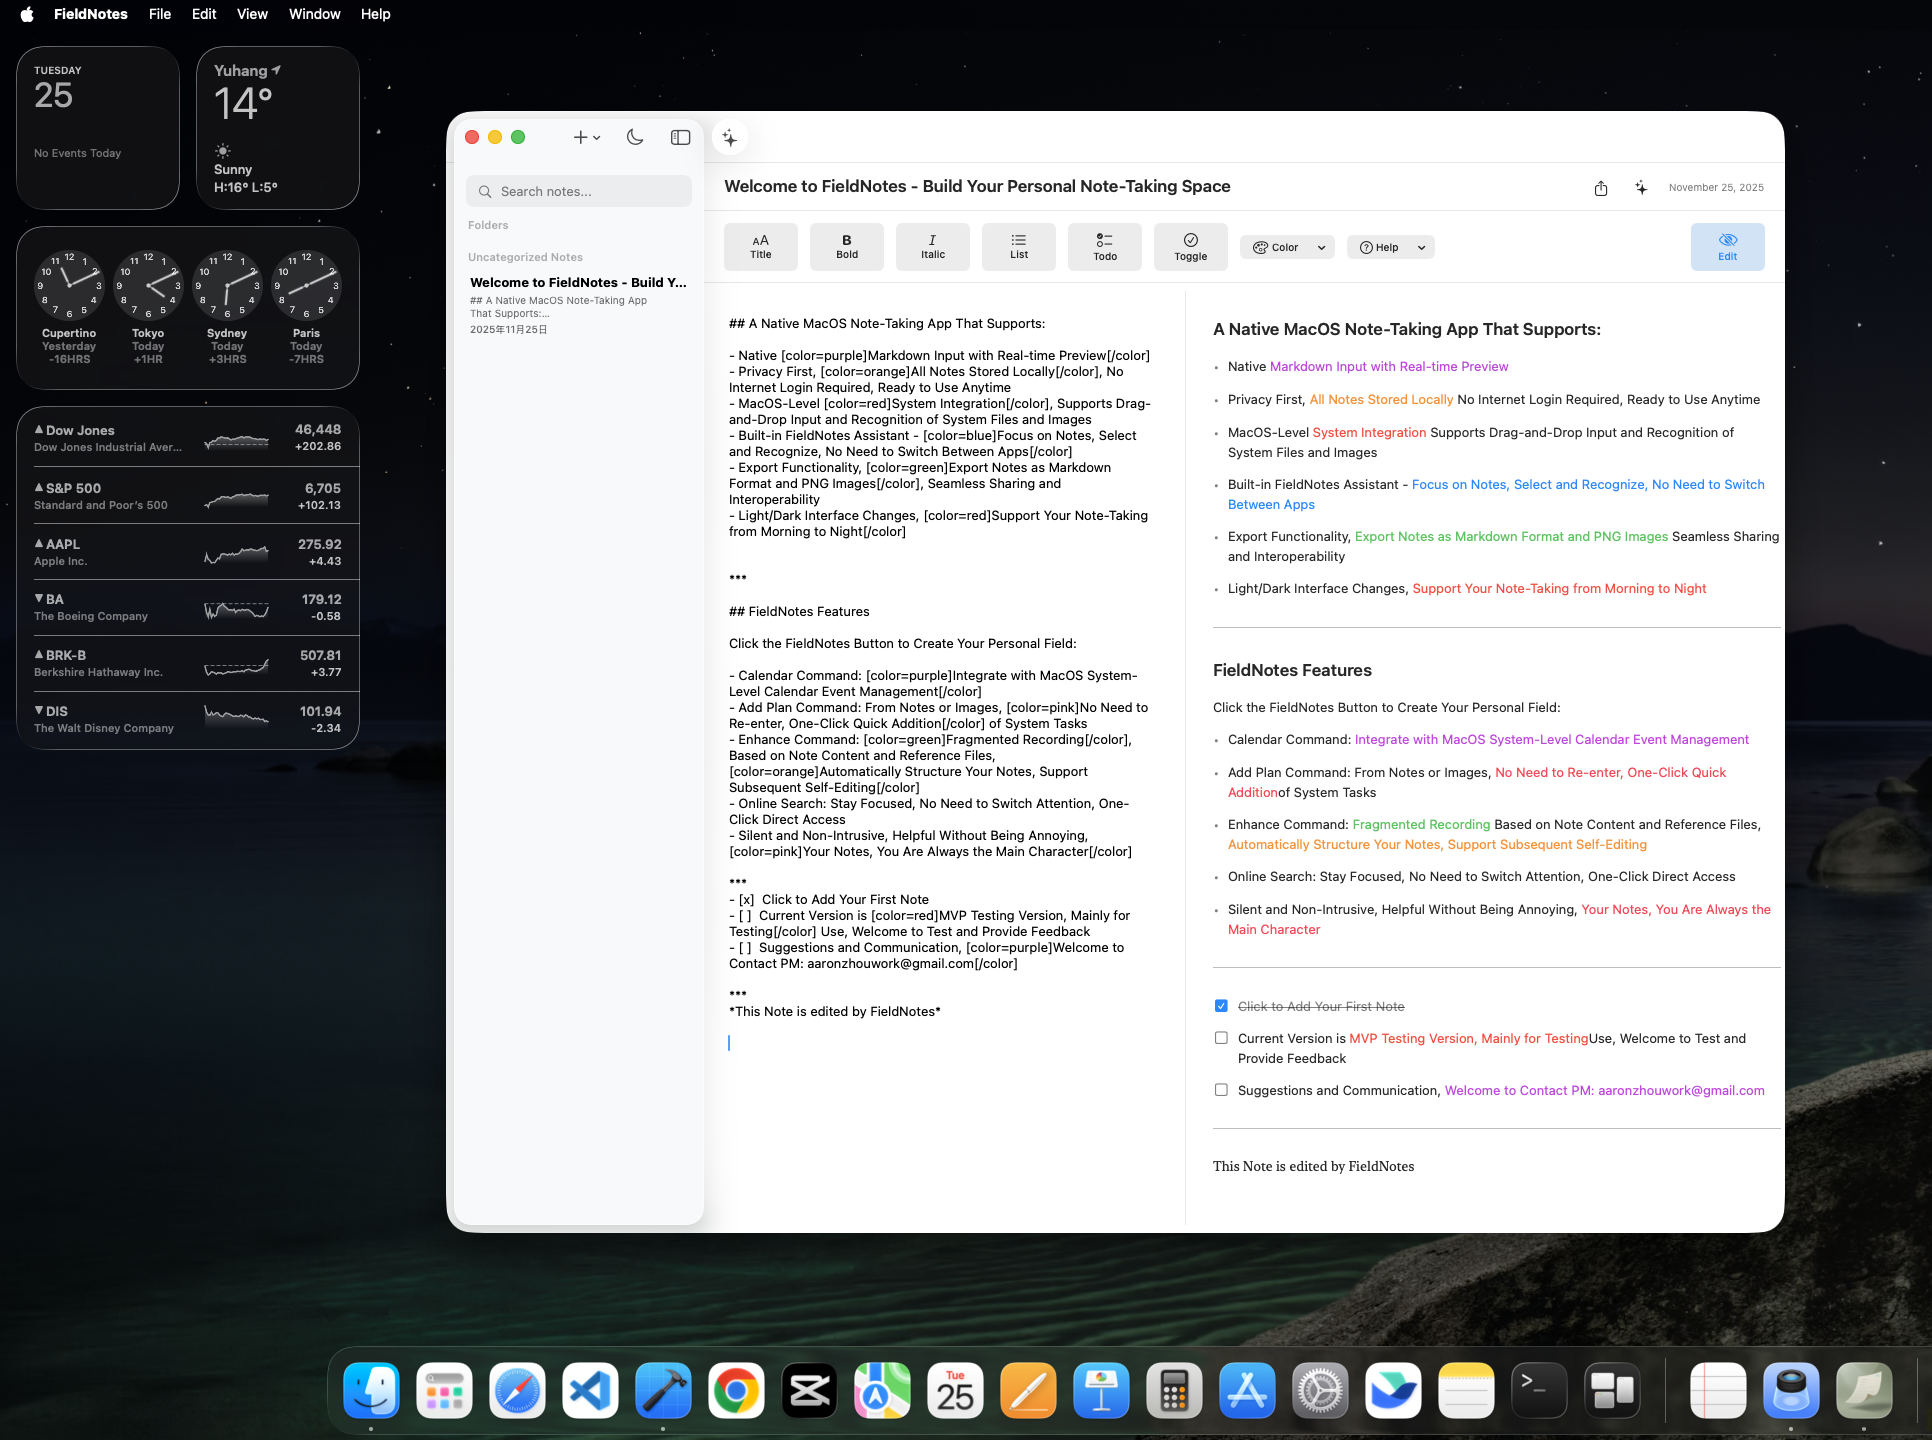Viewport: 1932px width, 1440px height.
Task: Insert a Todo item
Action: [x=1104, y=246]
